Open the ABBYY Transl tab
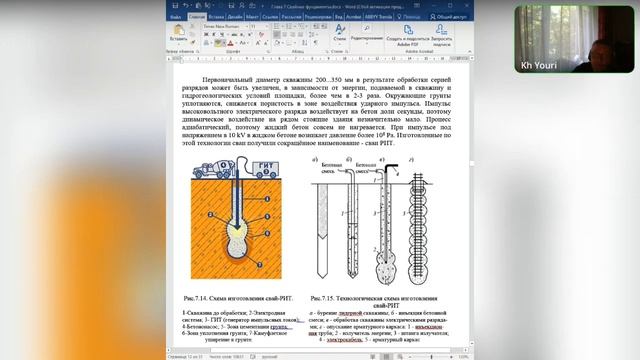 (378, 17)
